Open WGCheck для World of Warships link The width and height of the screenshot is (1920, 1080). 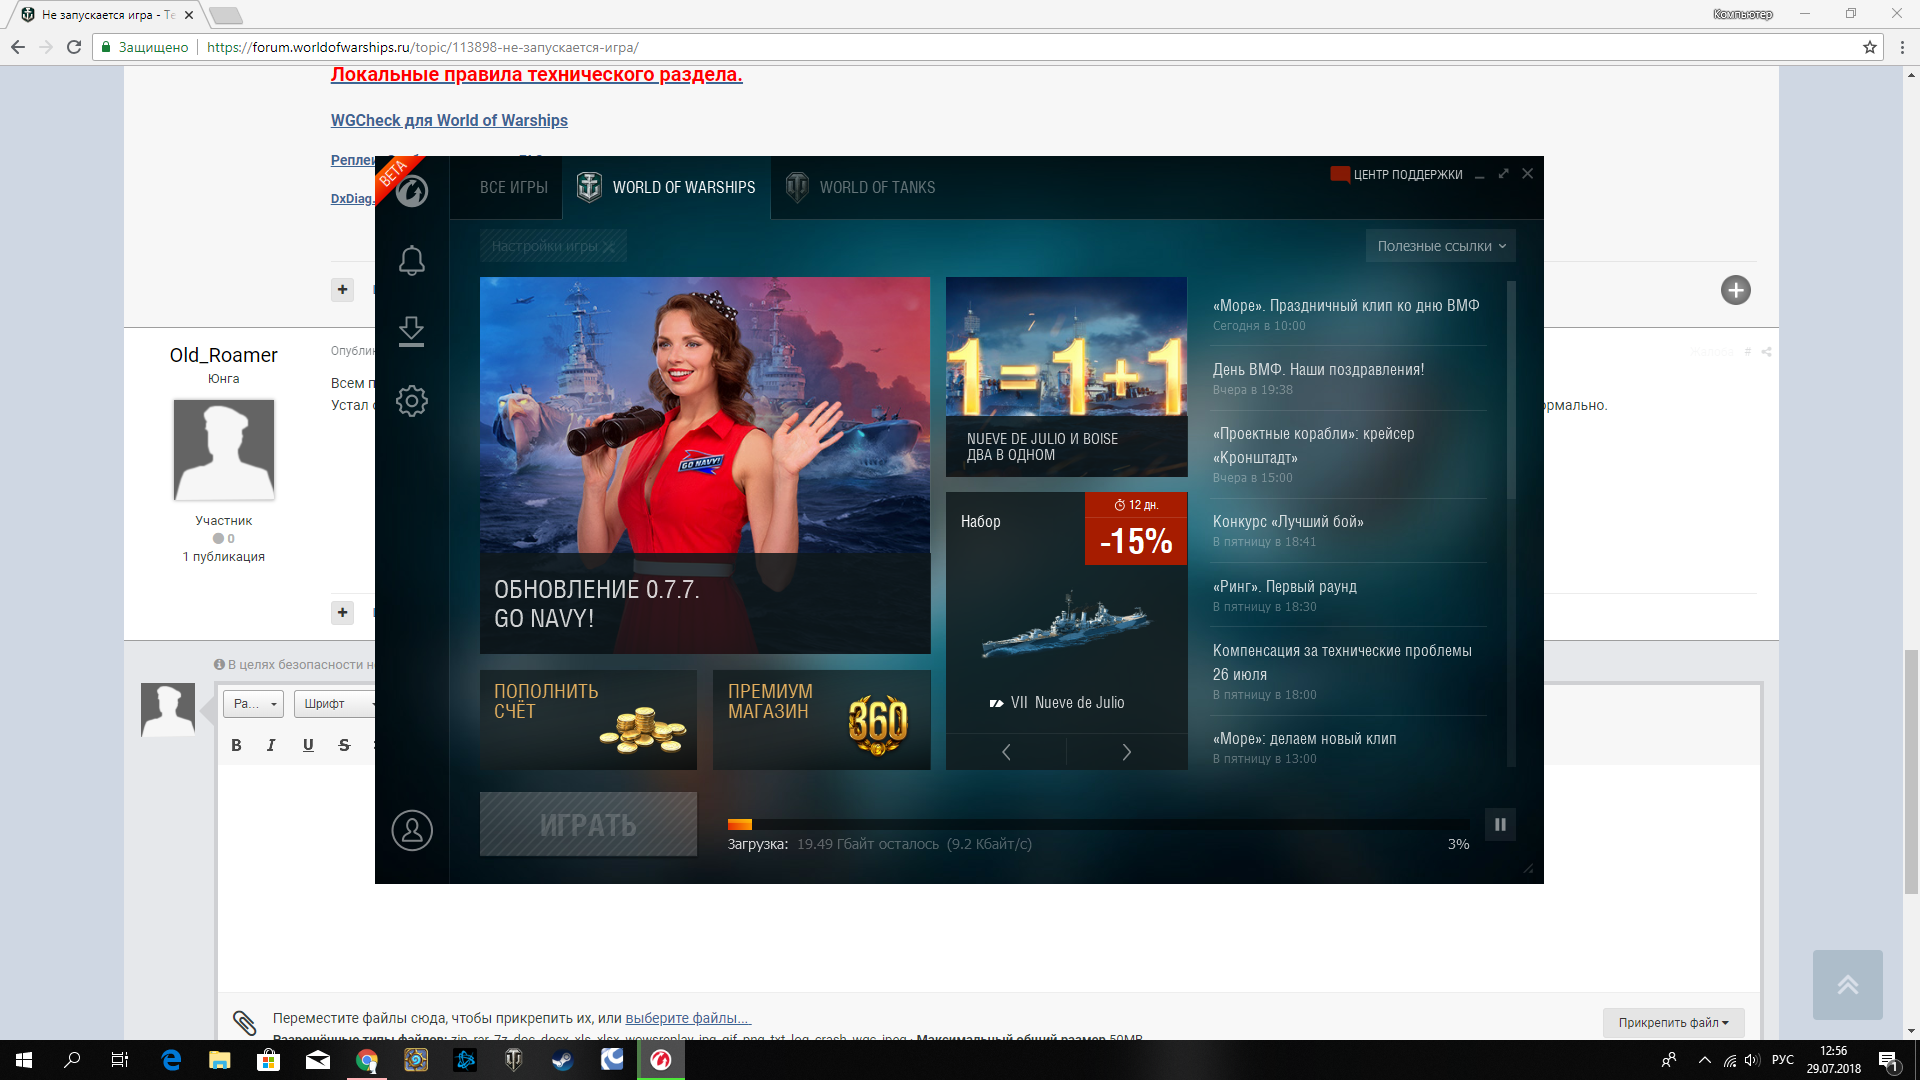(449, 120)
